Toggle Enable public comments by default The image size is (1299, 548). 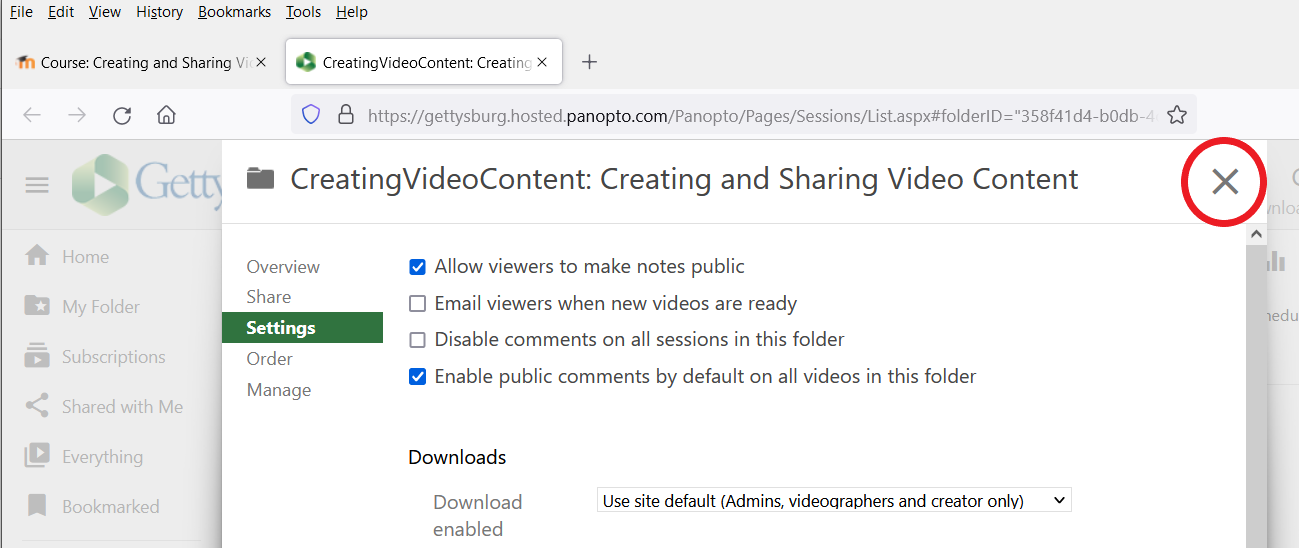pyautogui.click(x=418, y=377)
